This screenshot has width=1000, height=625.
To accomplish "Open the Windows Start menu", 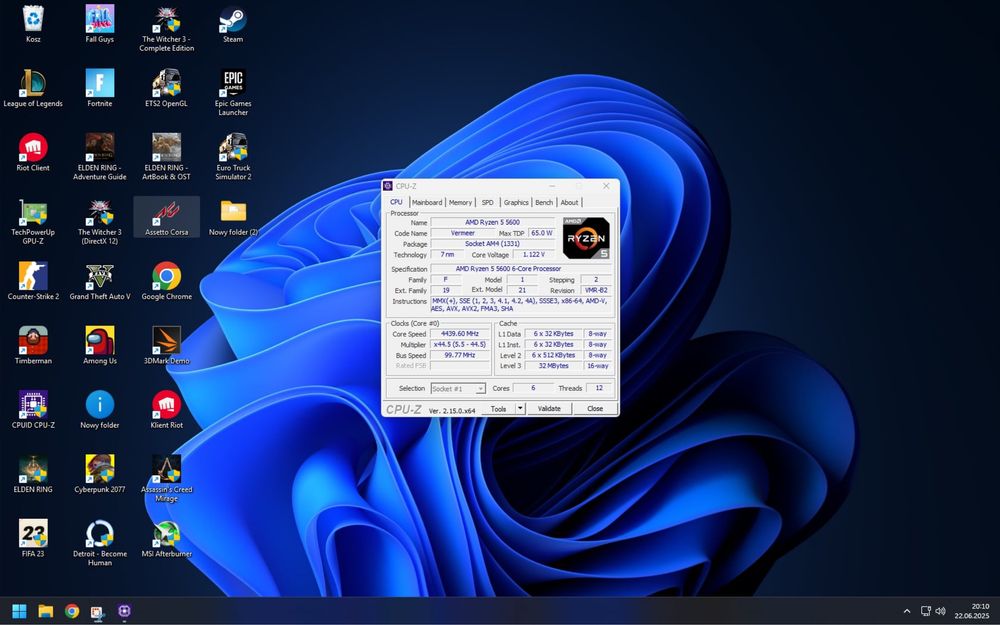I will (19, 611).
